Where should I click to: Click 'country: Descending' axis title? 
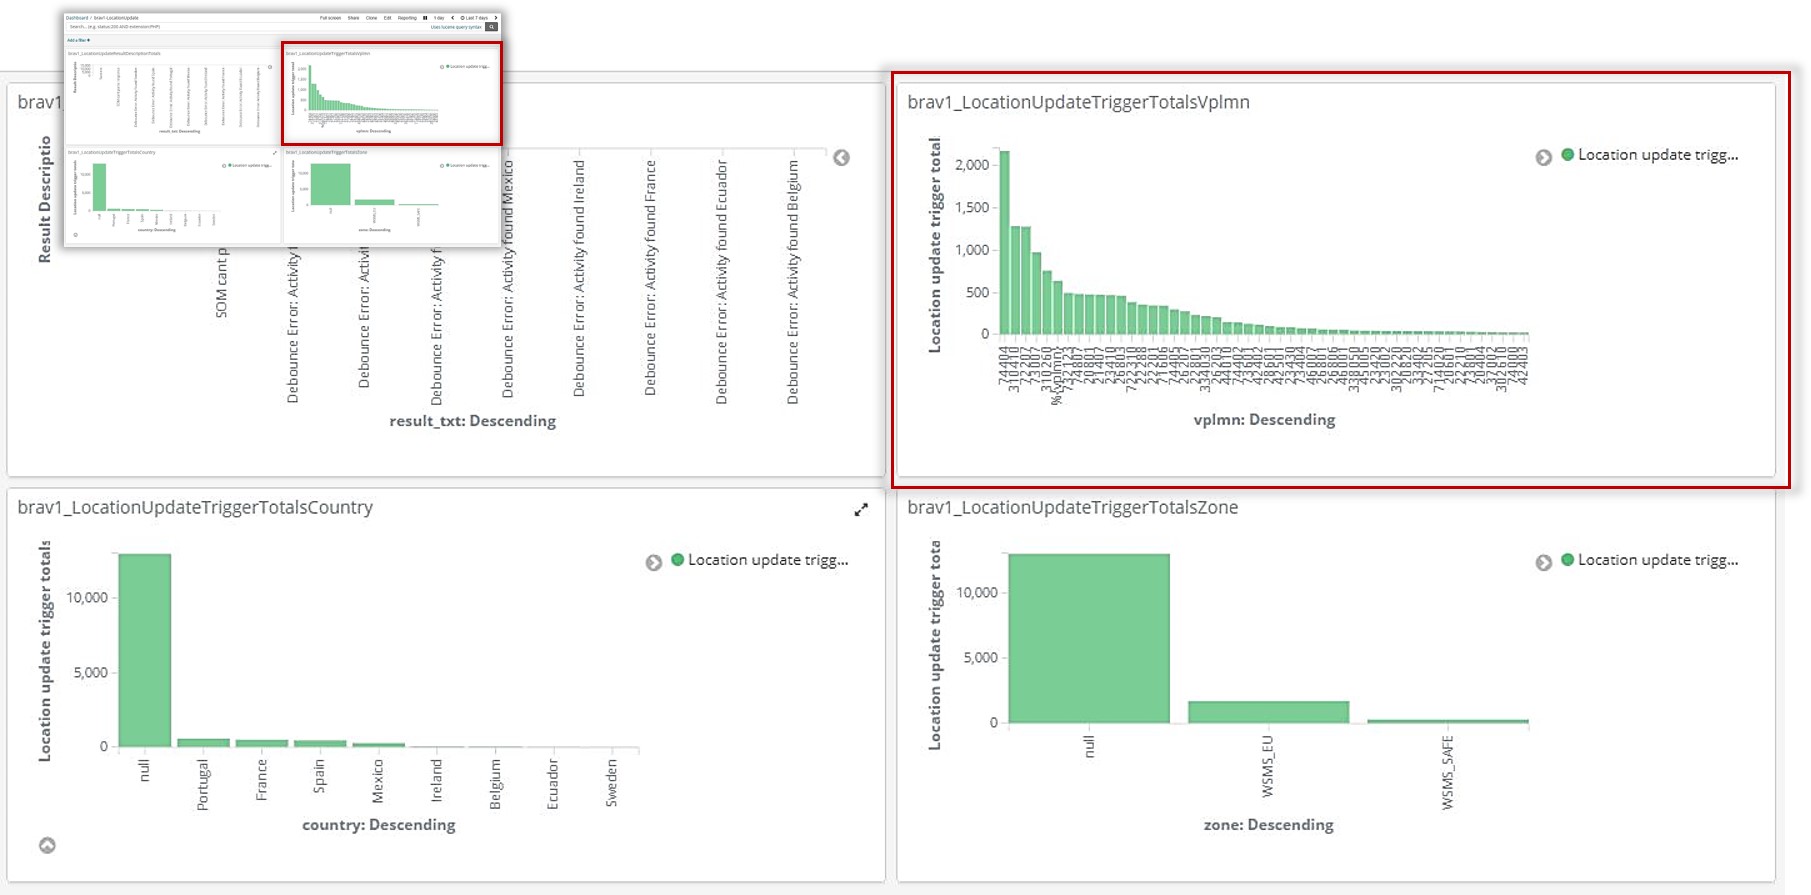[379, 825]
